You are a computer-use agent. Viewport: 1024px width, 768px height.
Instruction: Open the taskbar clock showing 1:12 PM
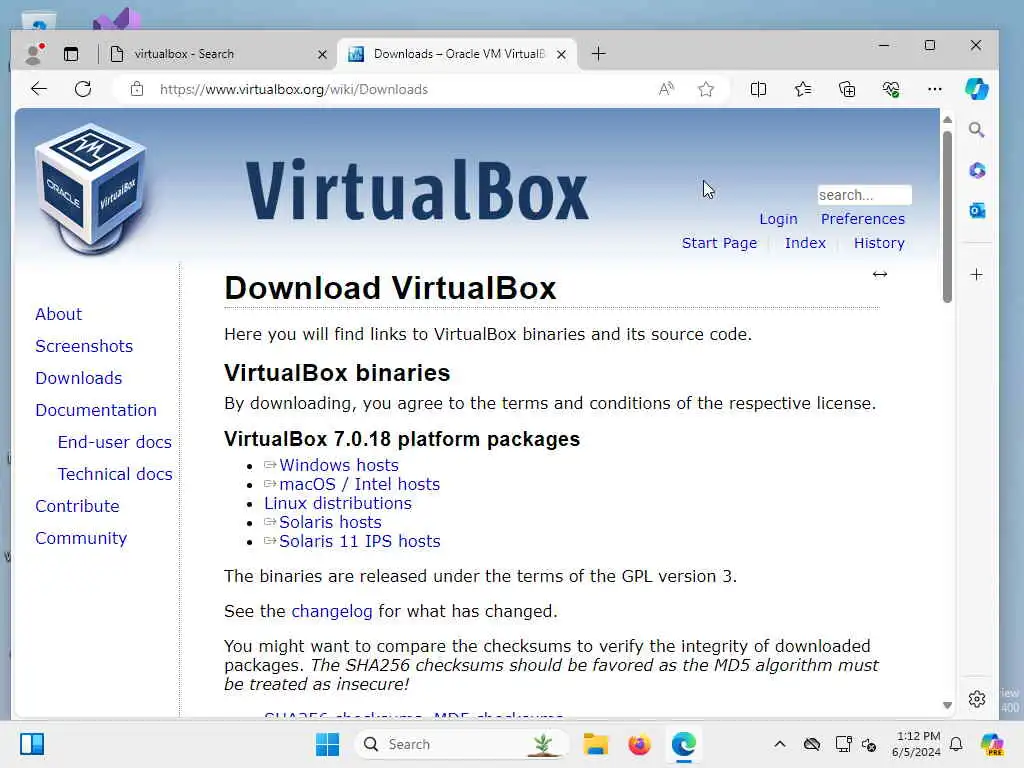(916, 744)
